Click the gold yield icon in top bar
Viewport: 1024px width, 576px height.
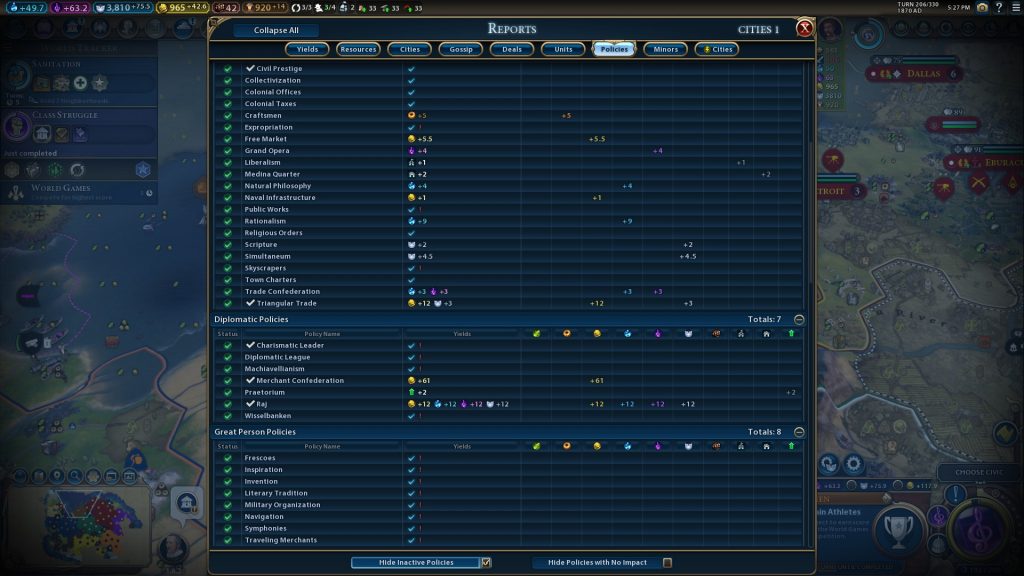pos(165,8)
